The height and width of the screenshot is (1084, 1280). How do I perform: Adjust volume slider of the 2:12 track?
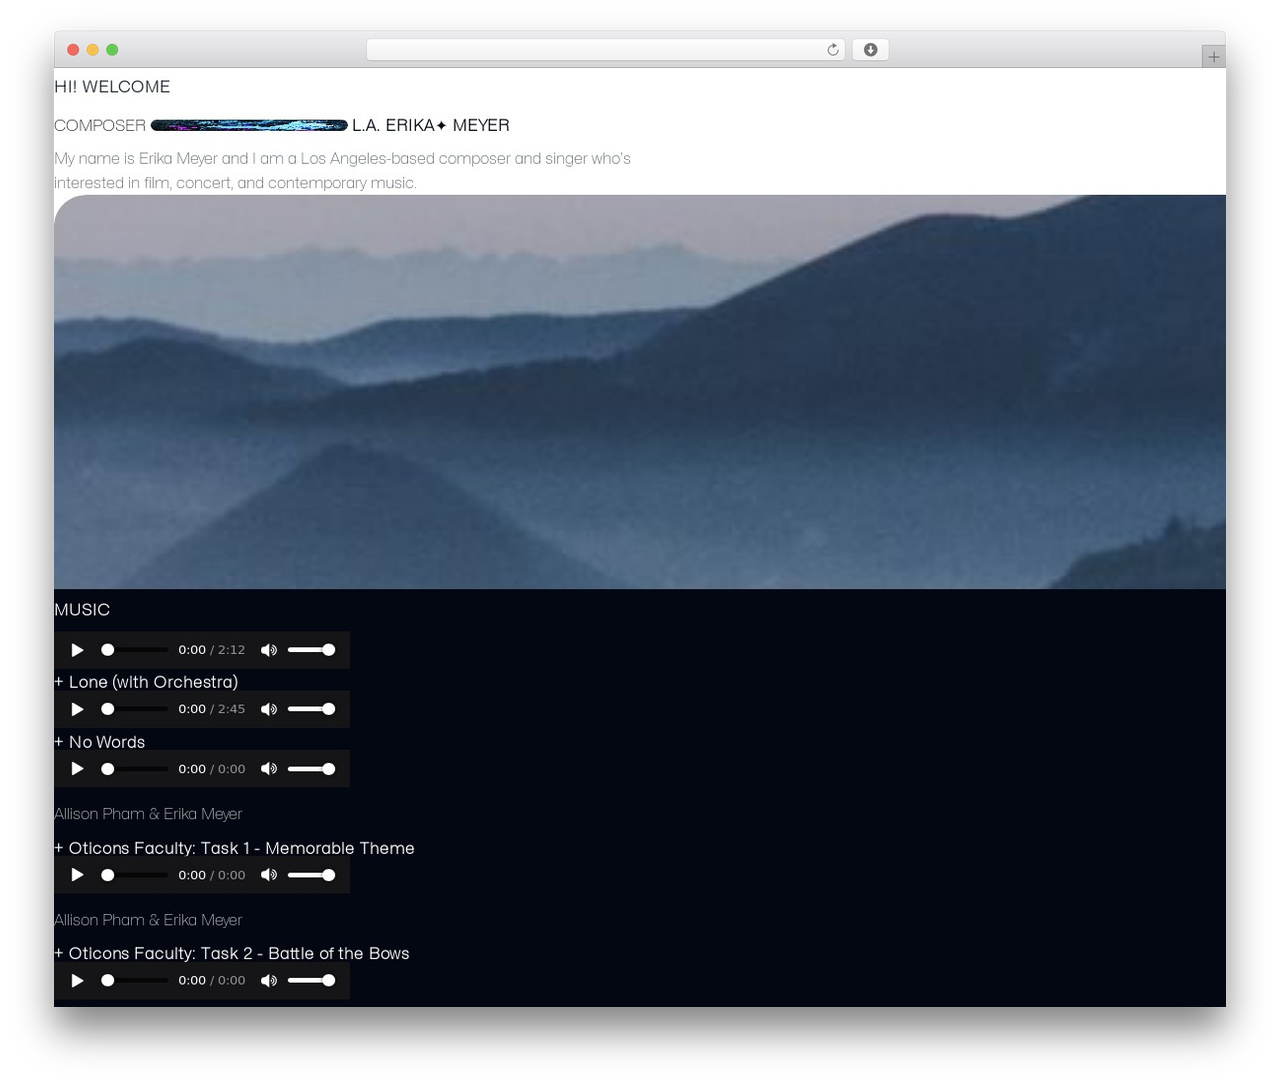tap(311, 650)
